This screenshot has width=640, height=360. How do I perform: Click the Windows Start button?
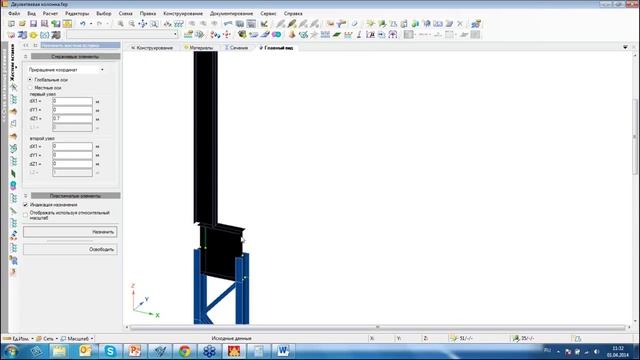[11, 351]
